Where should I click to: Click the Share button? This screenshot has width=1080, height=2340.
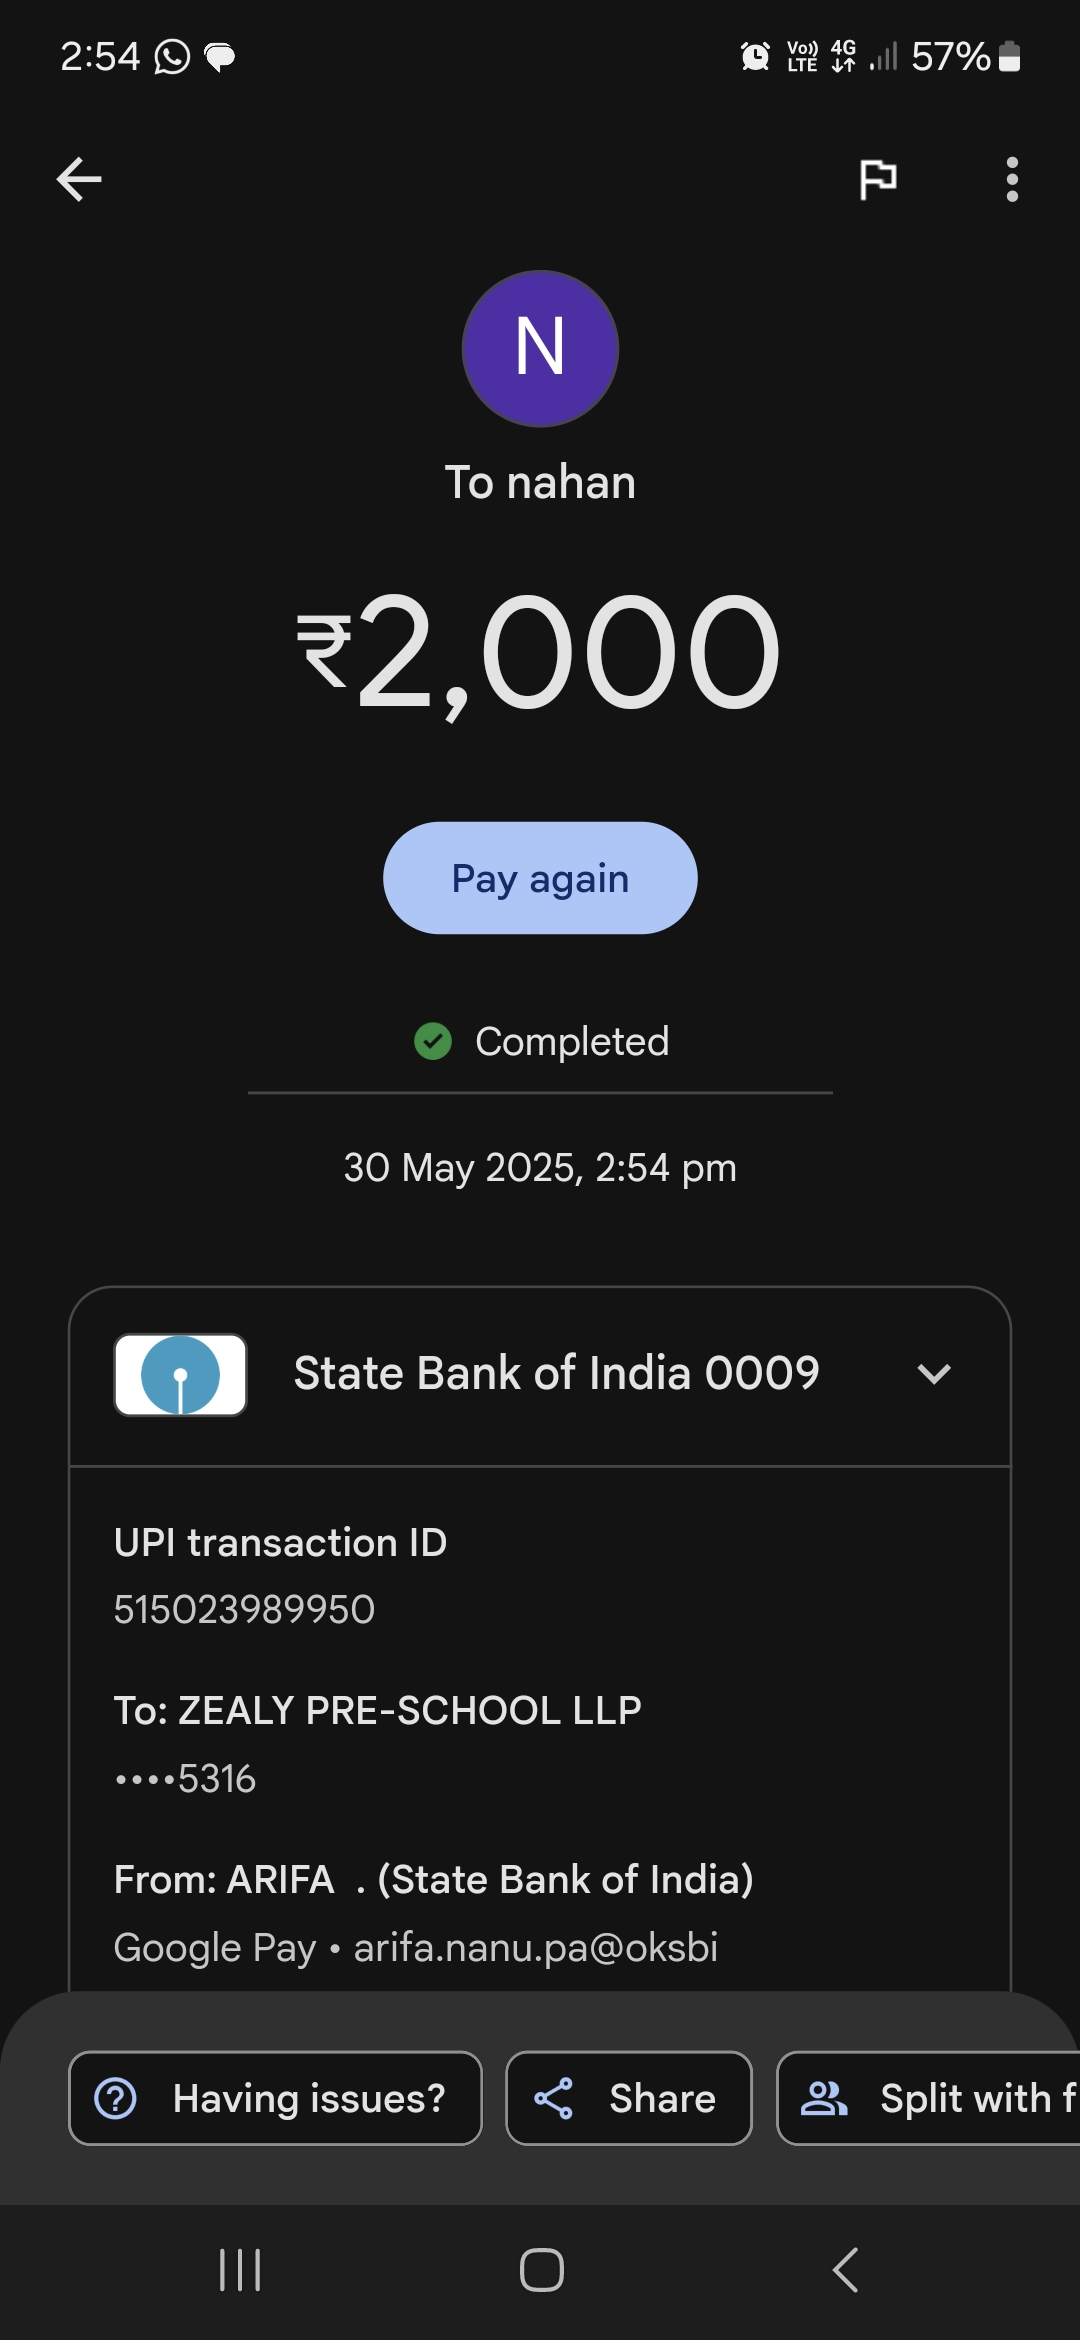coord(628,2098)
